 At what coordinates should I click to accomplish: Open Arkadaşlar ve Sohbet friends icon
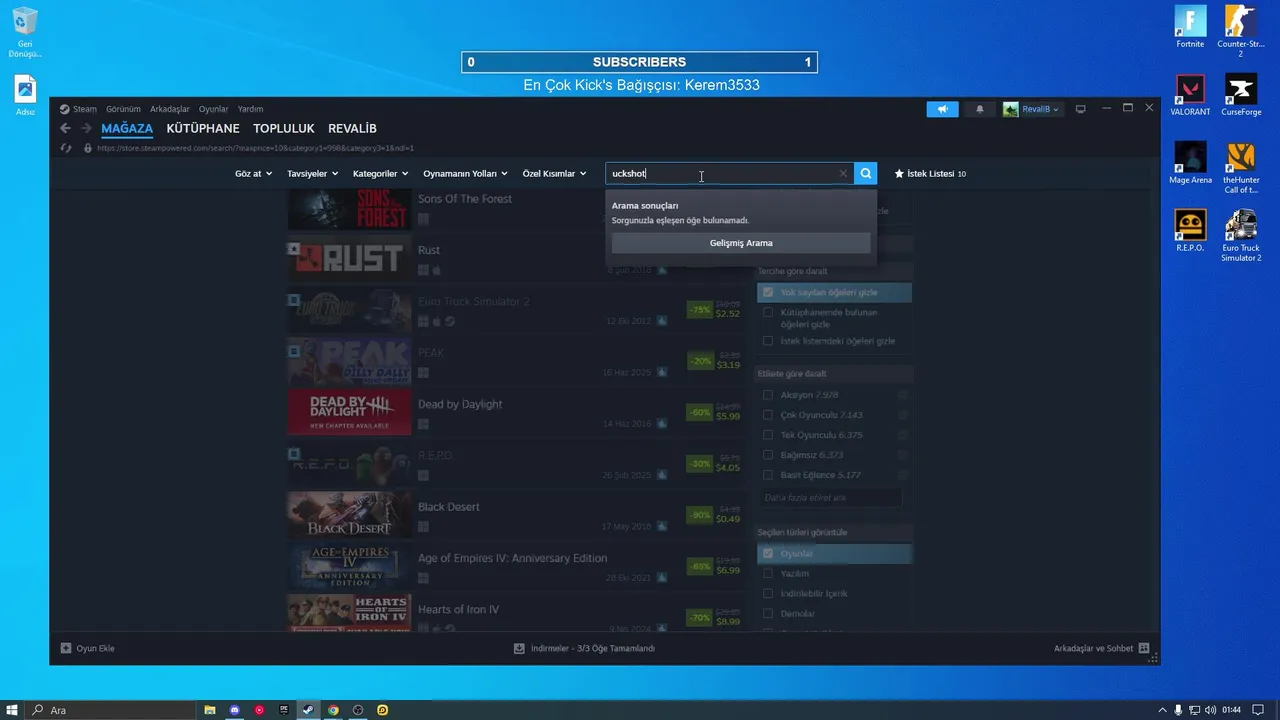(x=1144, y=648)
